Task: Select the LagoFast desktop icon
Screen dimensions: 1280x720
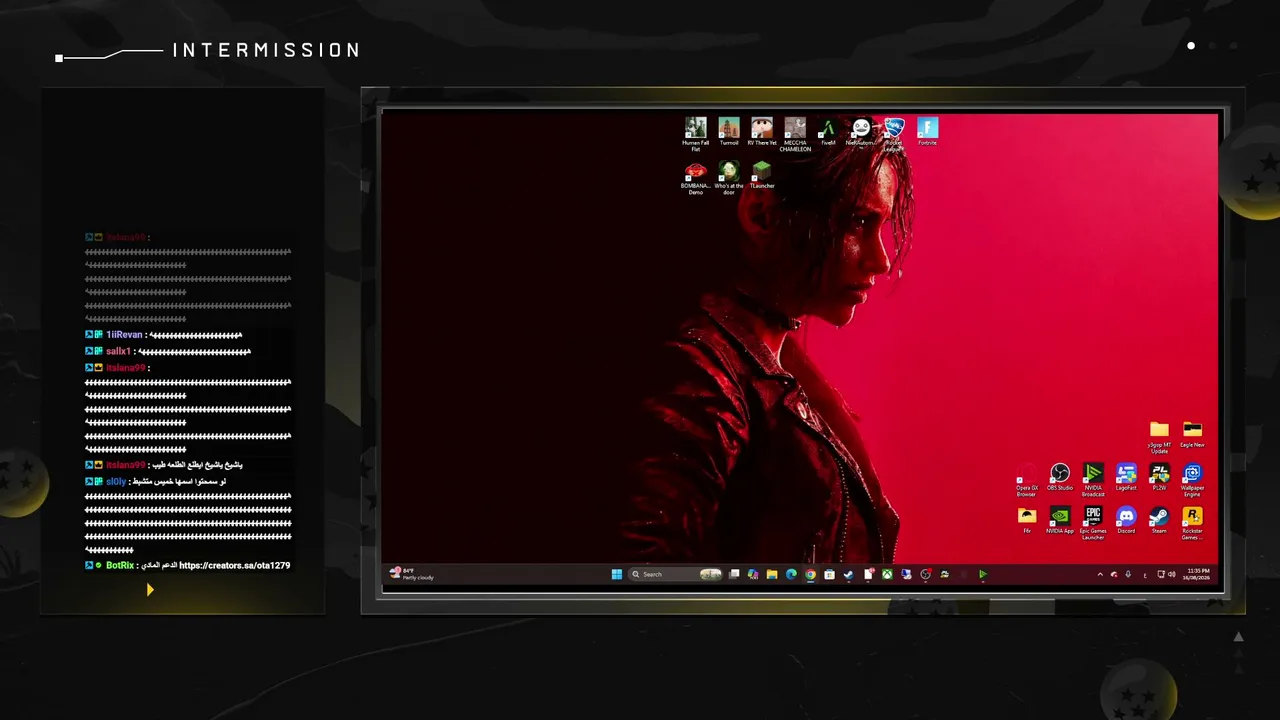Action: click(1126, 477)
